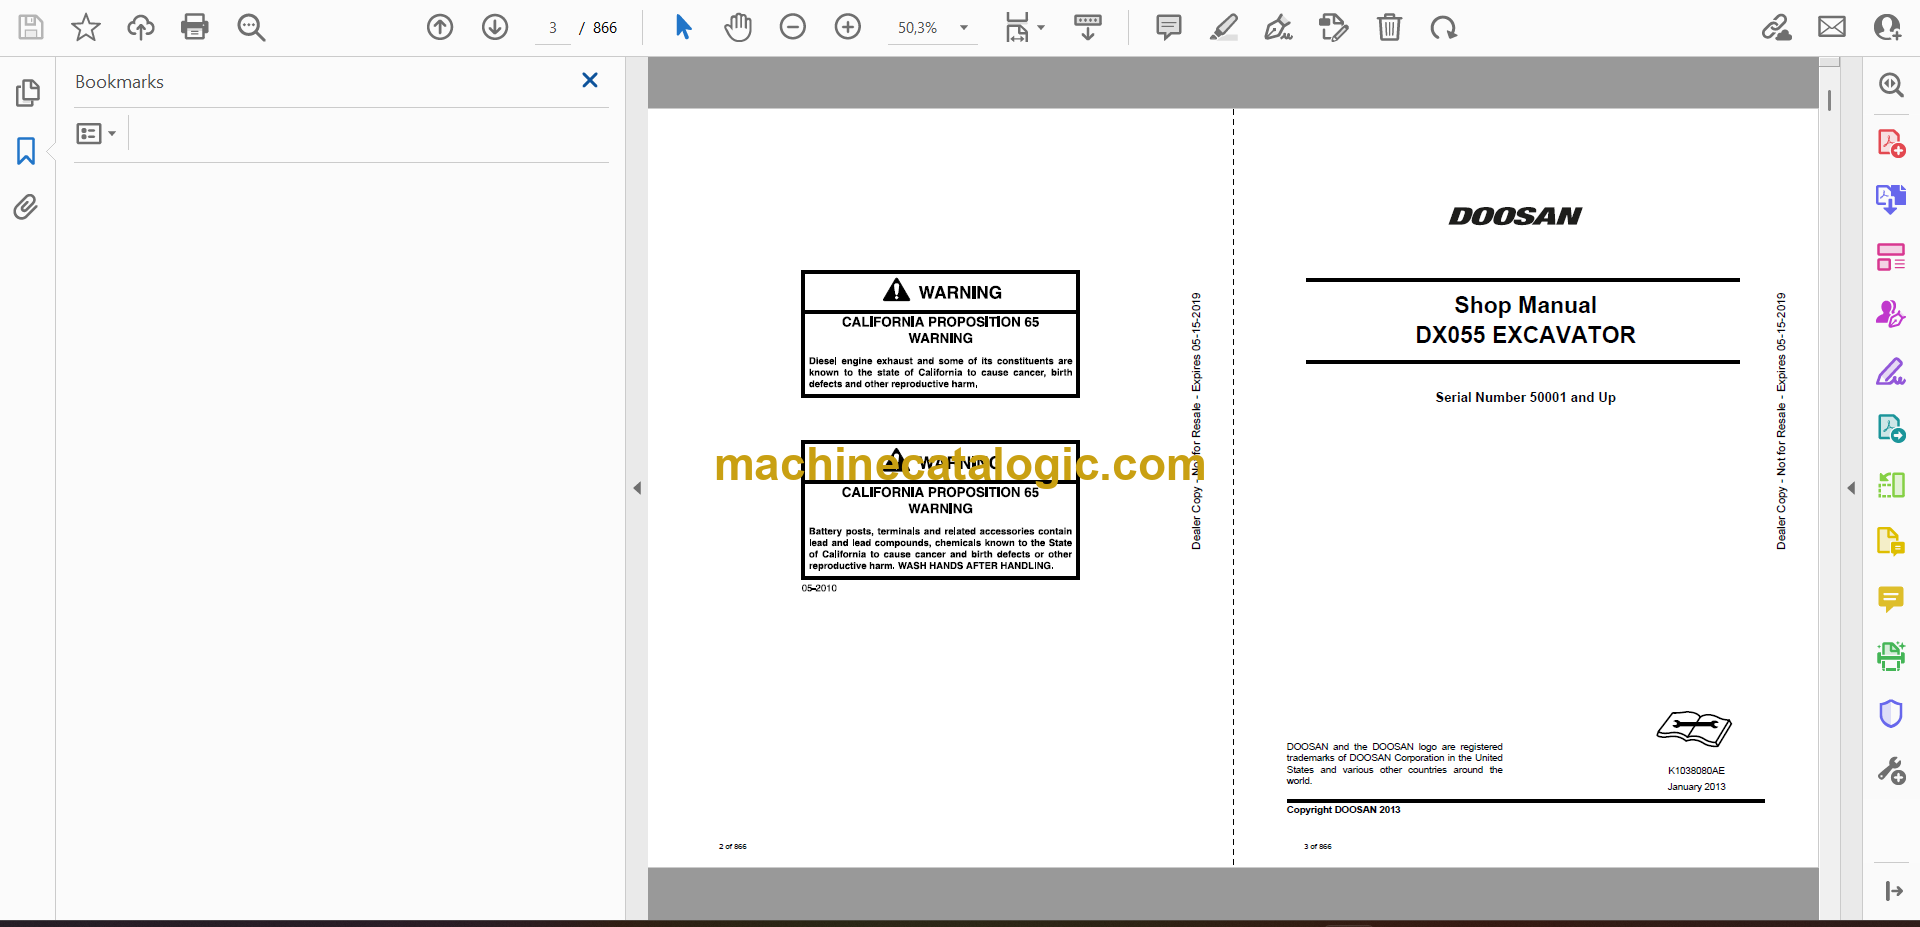Rotate the page clockwise
The height and width of the screenshot is (927, 1920).
click(1443, 27)
